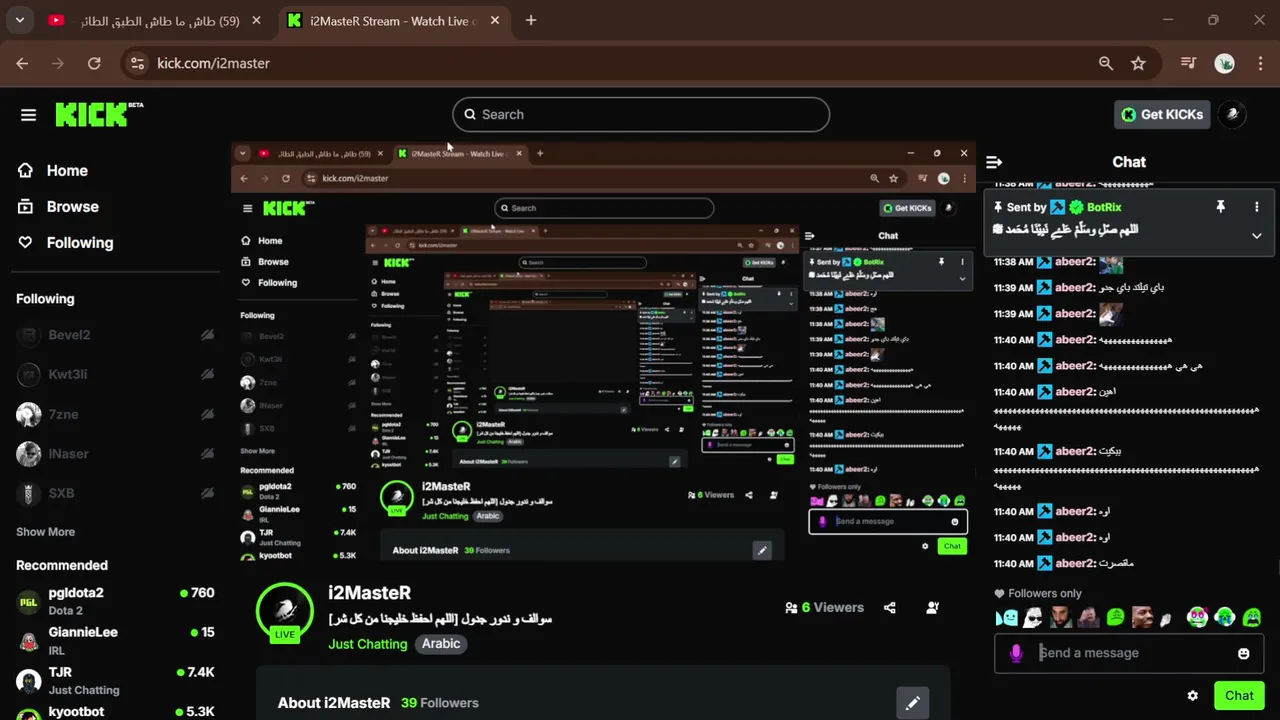Open recommended channel TJR
The image size is (1280, 720).
click(x=115, y=681)
